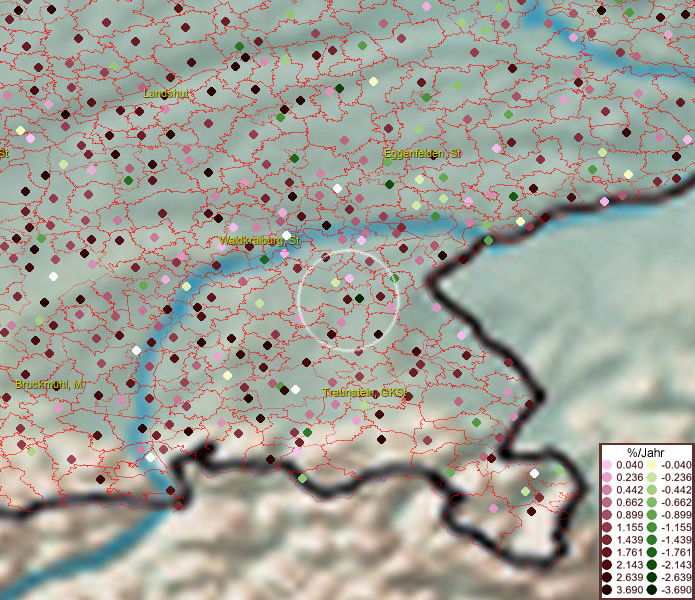Click the -0.236 legend value
This screenshot has width=695, height=600.
point(676,477)
